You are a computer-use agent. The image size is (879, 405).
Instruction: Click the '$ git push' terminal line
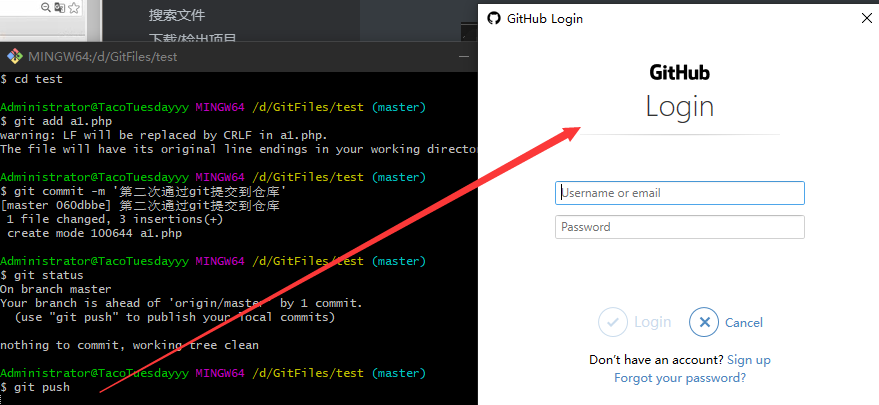pyautogui.click(x=35, y=388)
